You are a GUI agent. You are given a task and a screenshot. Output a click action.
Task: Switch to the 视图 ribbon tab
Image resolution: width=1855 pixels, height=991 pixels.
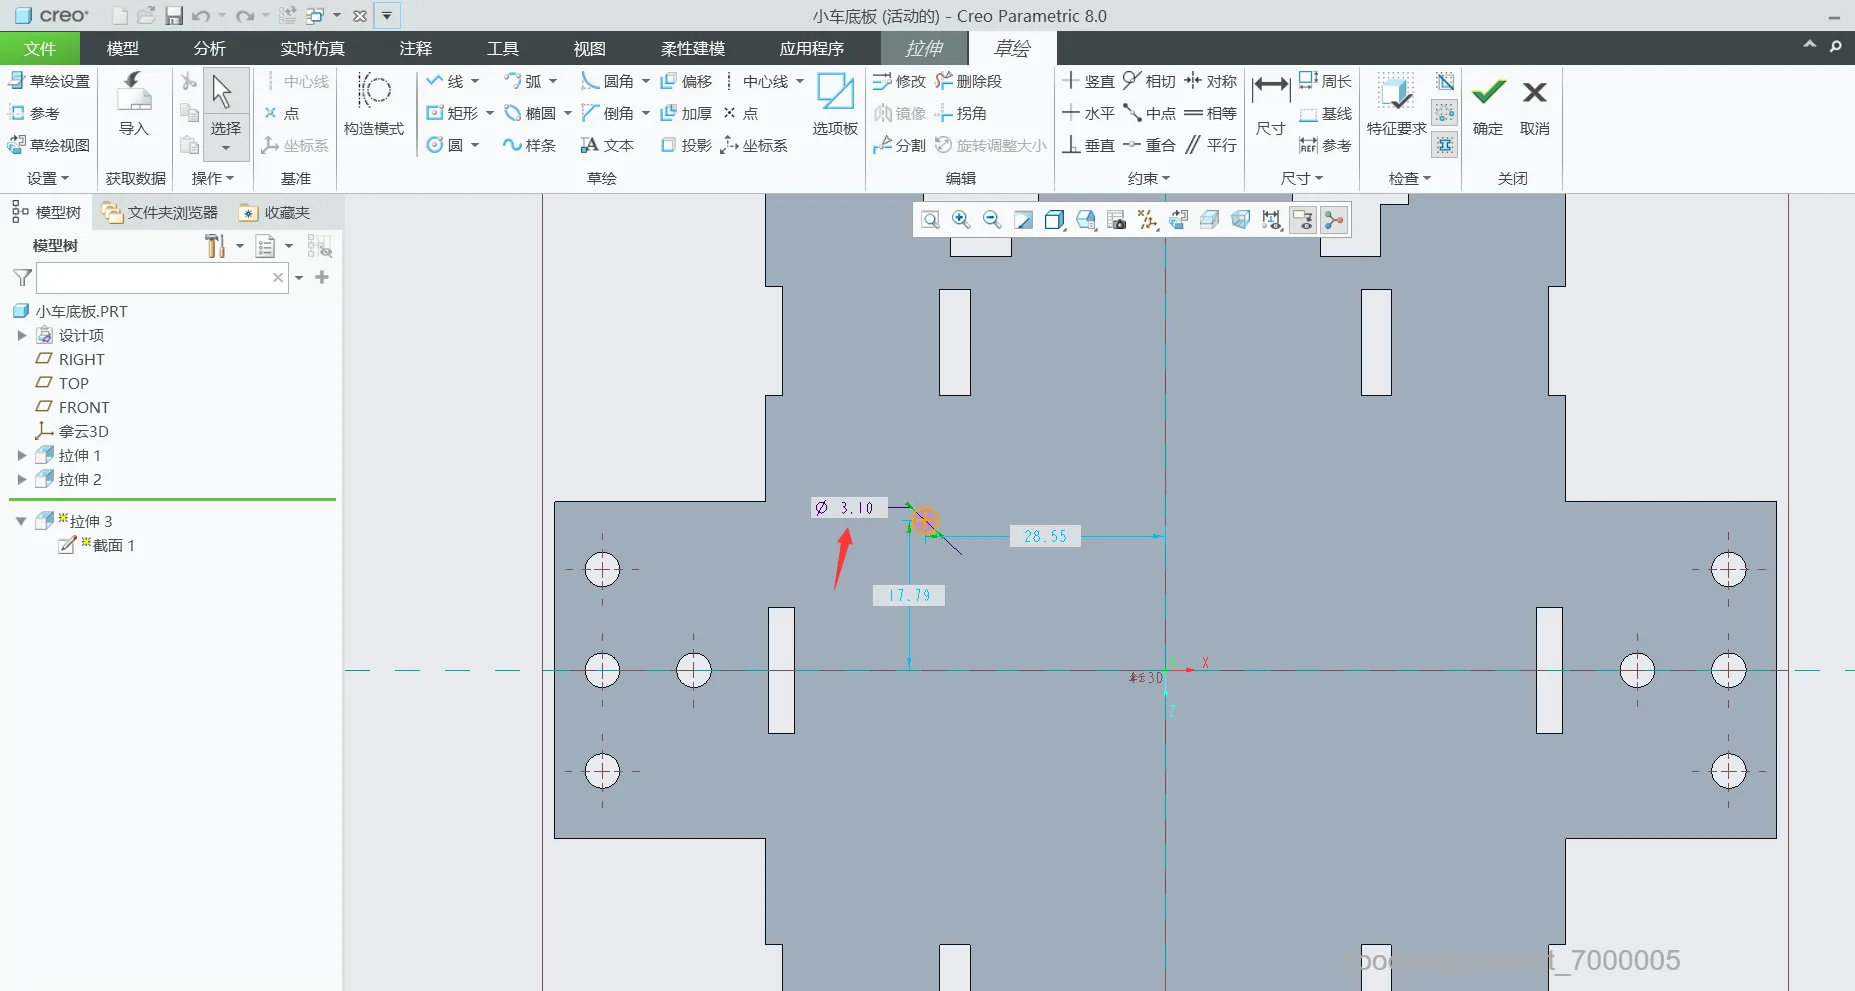590,48
